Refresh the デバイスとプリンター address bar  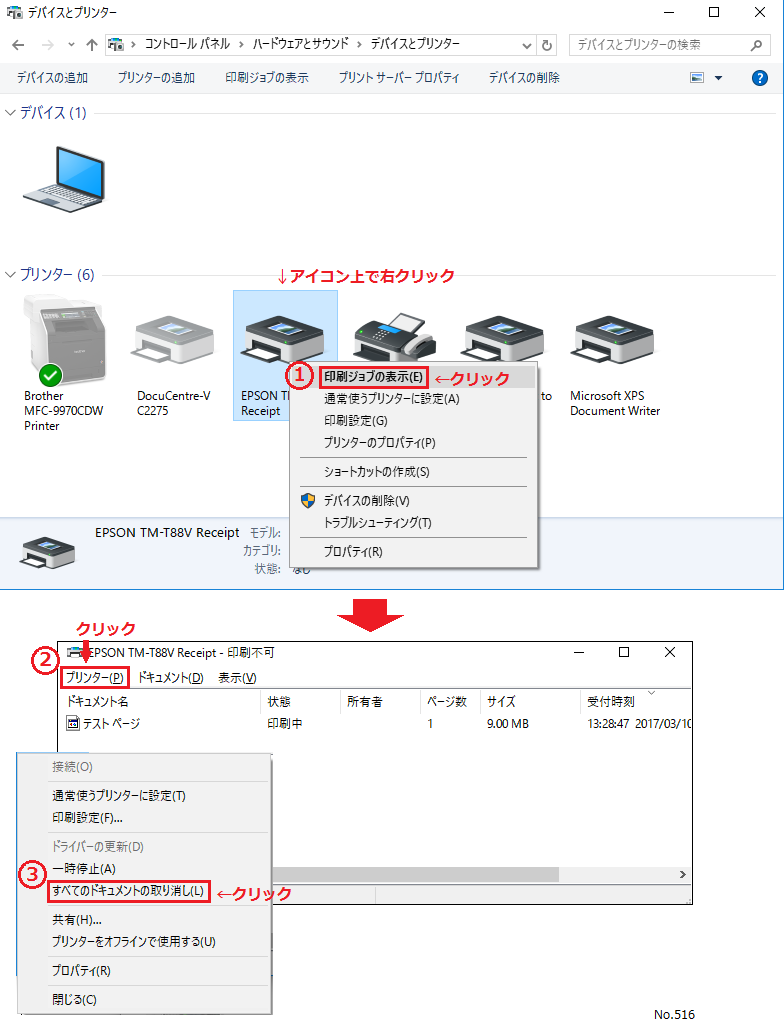tap(547, 45)
